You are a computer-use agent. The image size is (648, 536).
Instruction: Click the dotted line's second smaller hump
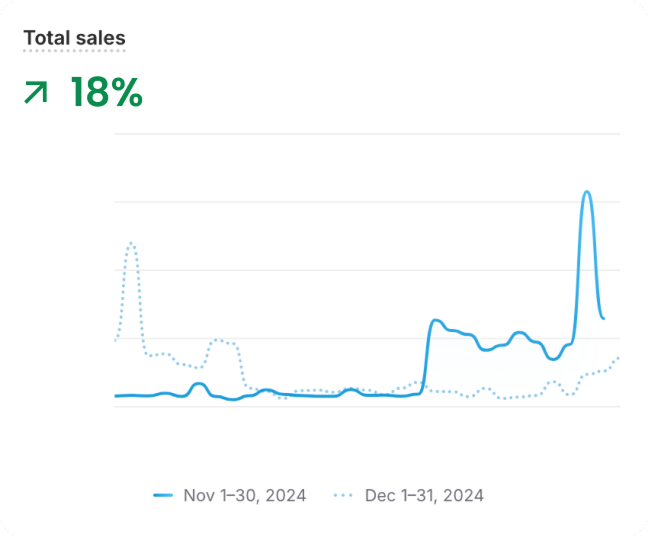(220, 341)
